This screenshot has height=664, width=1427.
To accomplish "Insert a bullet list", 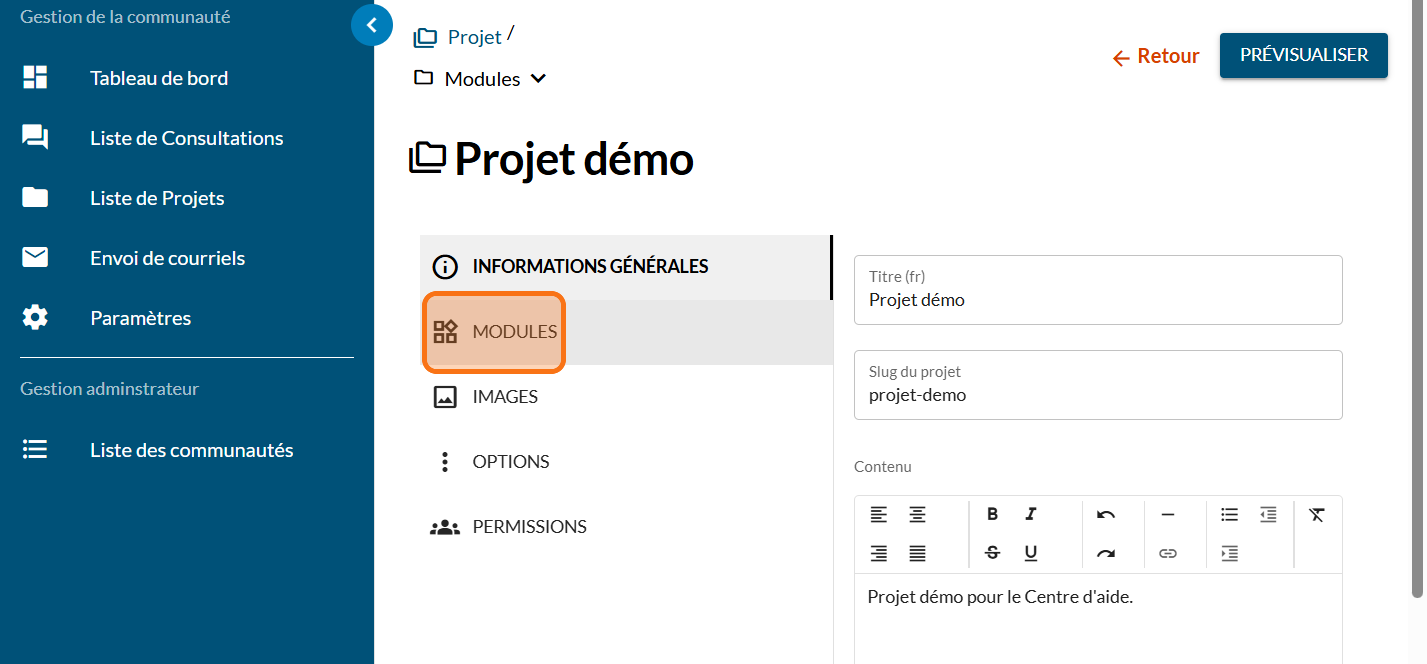I will coord(1229,514).
